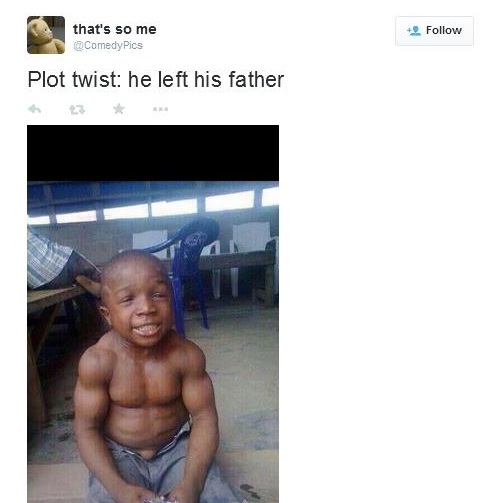Click the bright window strip in the photo
The width and height of the screenshot is (489, 503).
[157, 208]
